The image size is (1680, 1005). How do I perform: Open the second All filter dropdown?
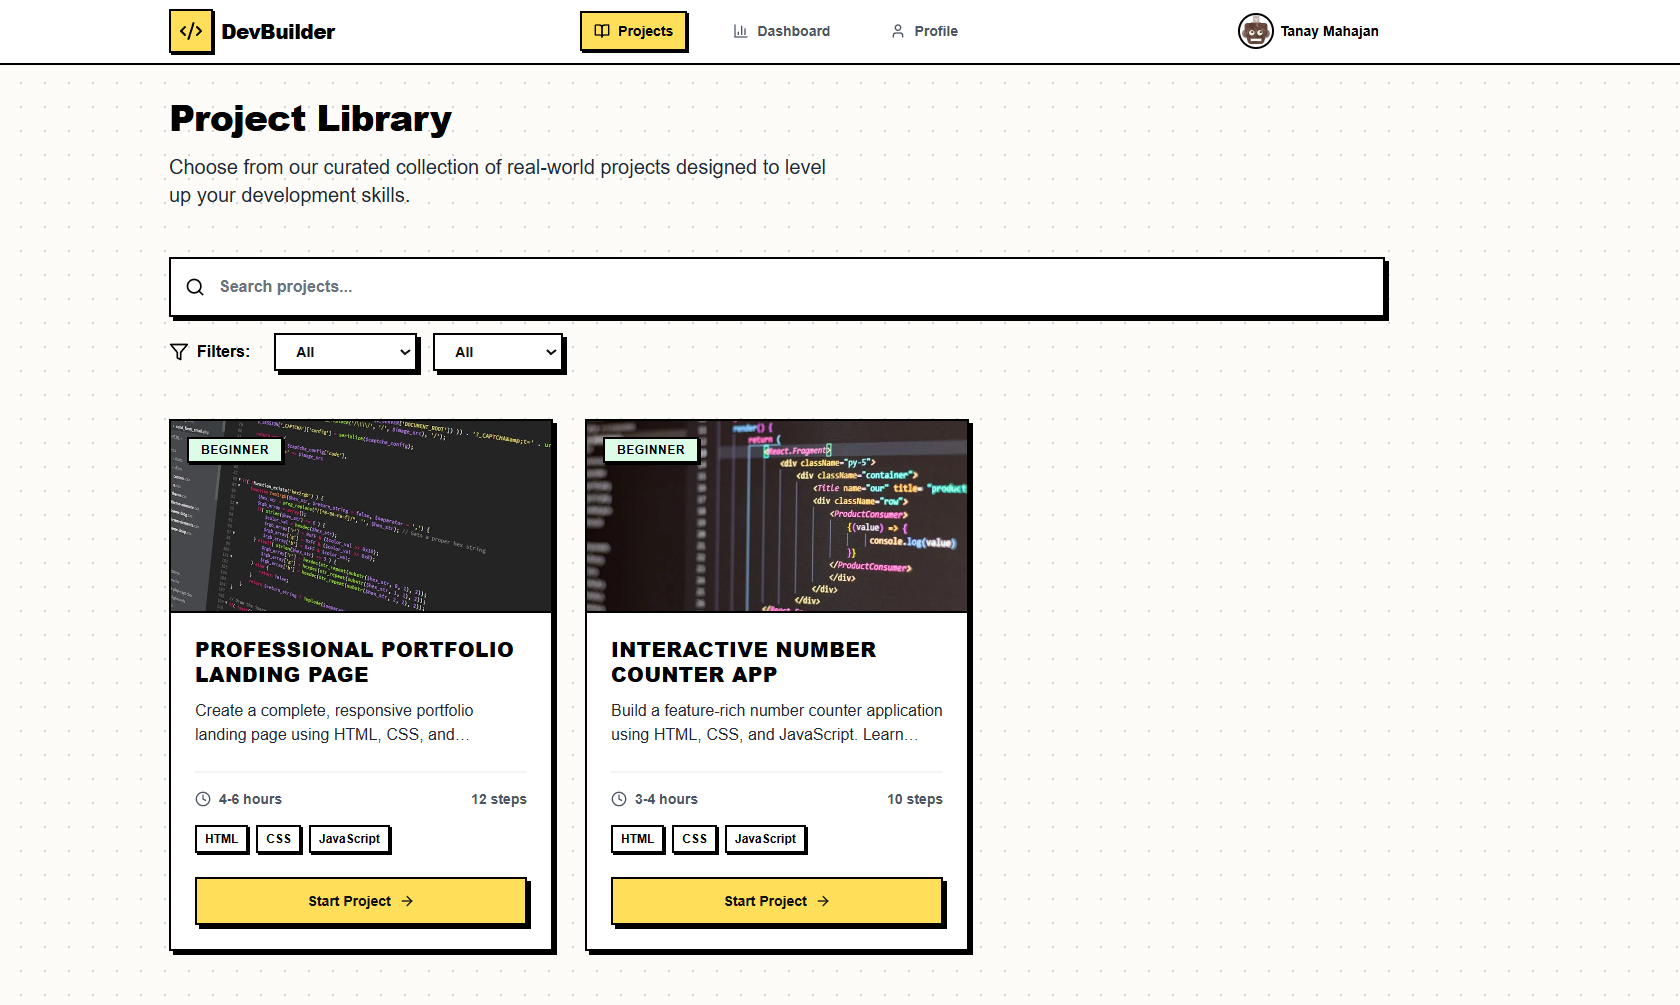[498, 352]
